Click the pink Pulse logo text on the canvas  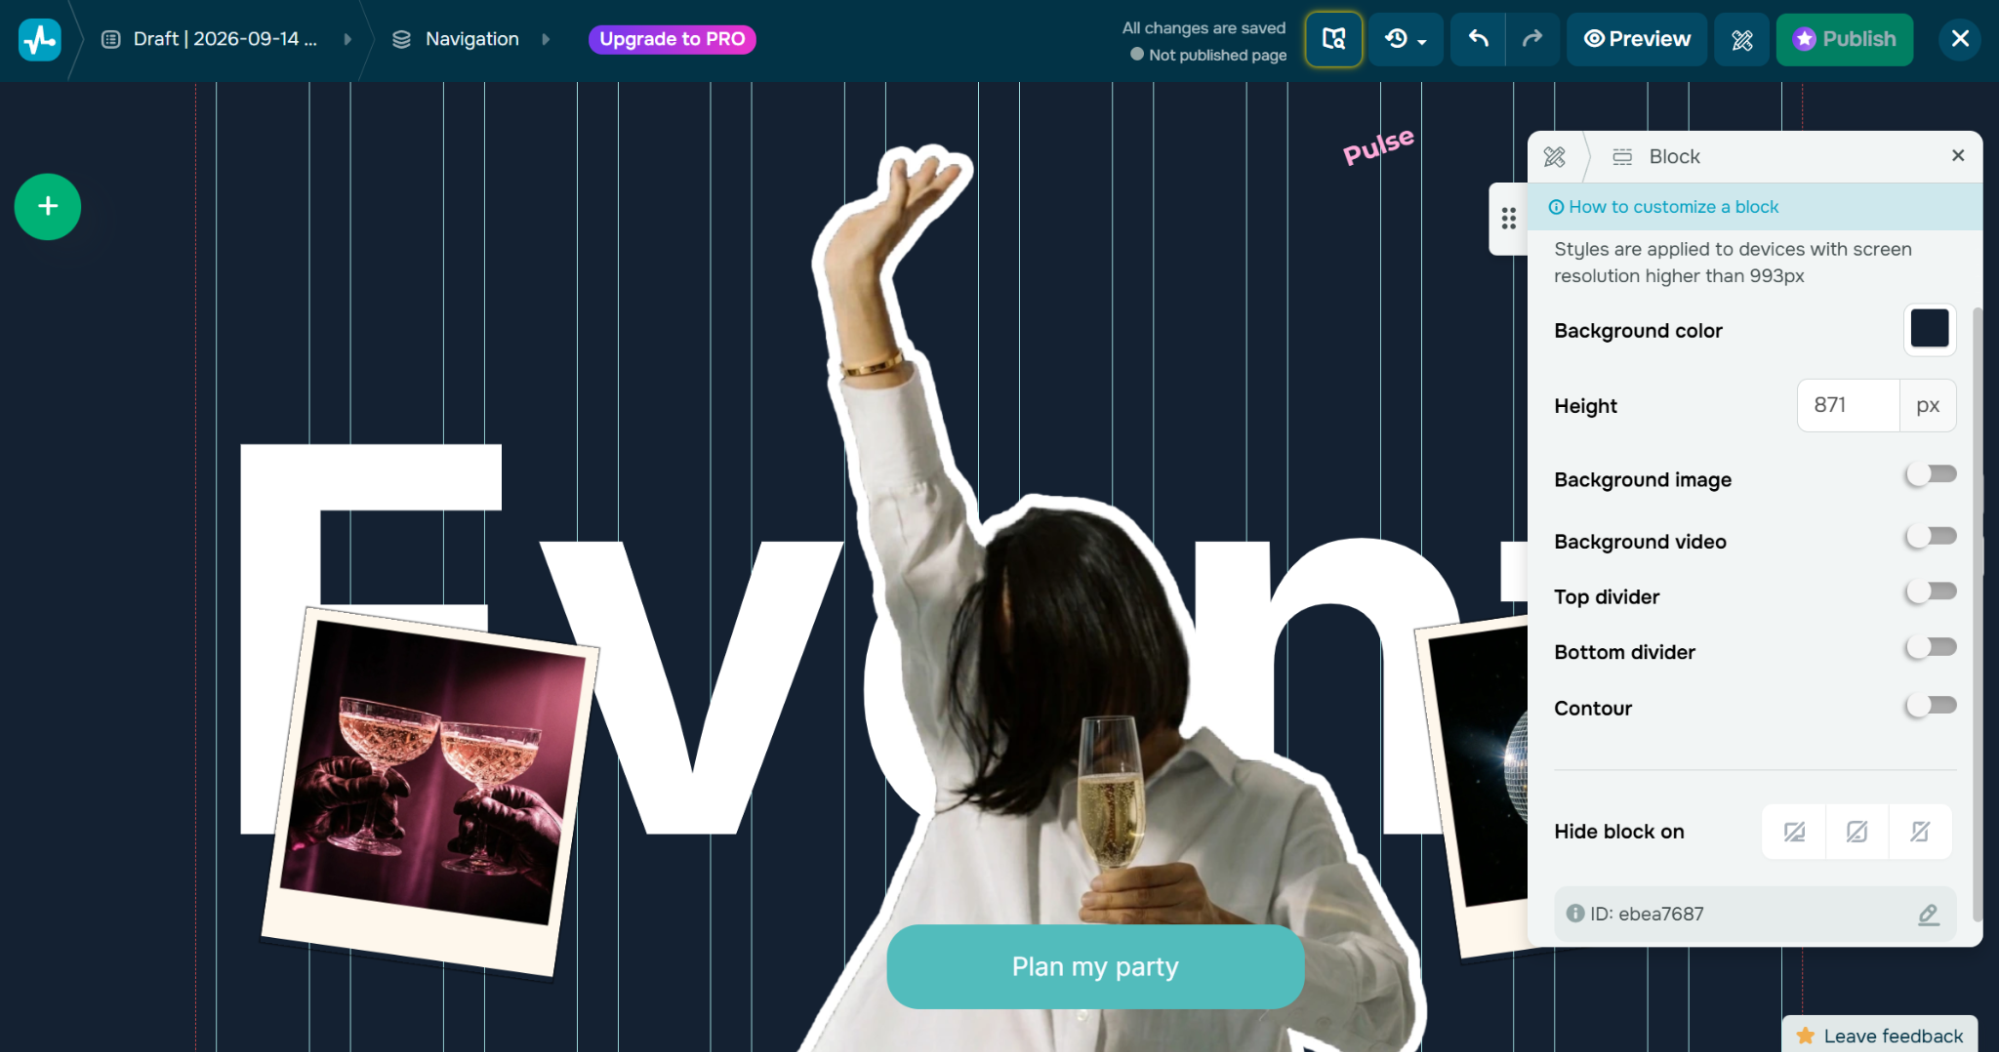pos(1378,146)
